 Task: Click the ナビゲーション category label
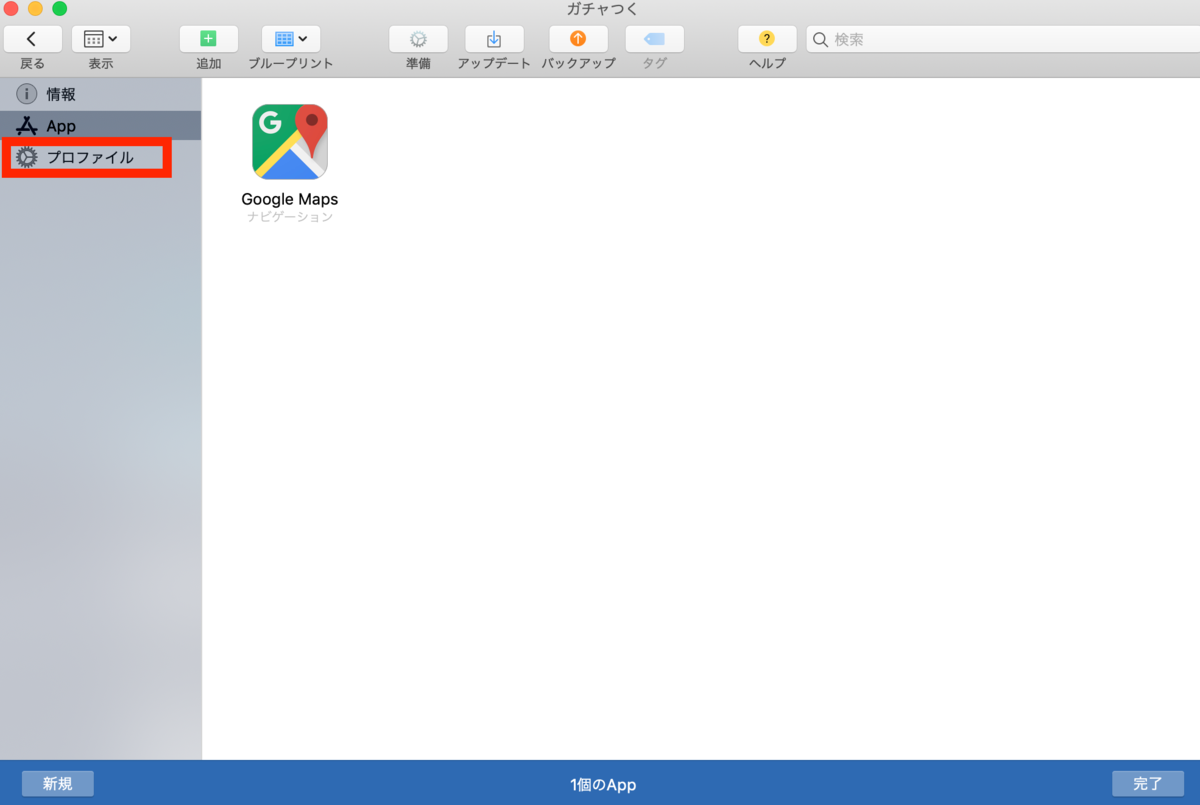pyautogui.click(x=290, y=216)
